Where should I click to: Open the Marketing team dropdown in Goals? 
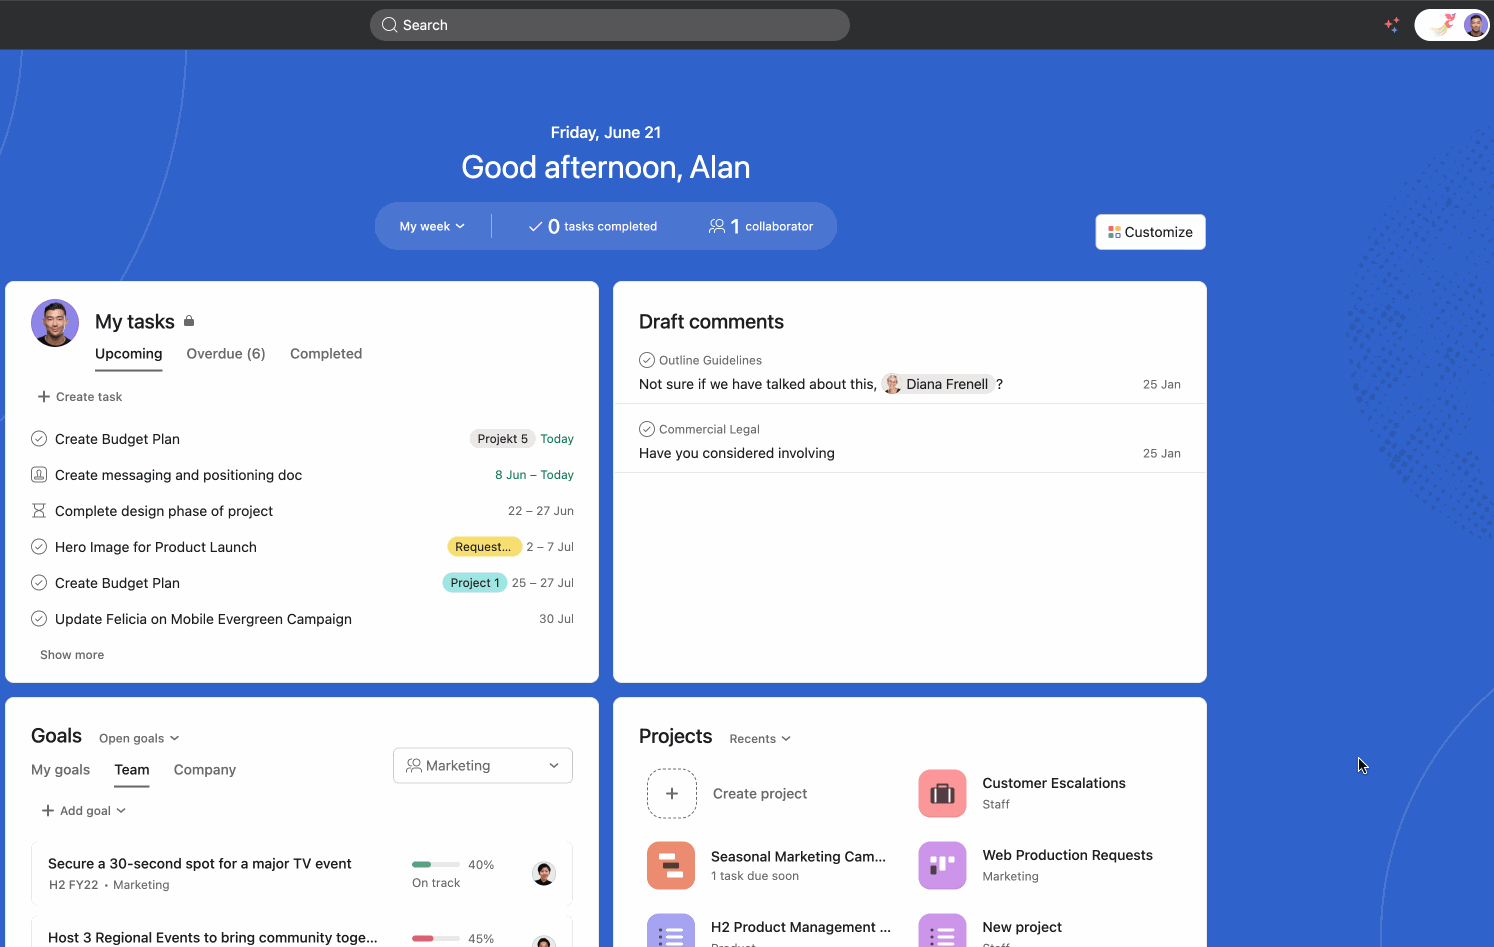coord(482,766)
